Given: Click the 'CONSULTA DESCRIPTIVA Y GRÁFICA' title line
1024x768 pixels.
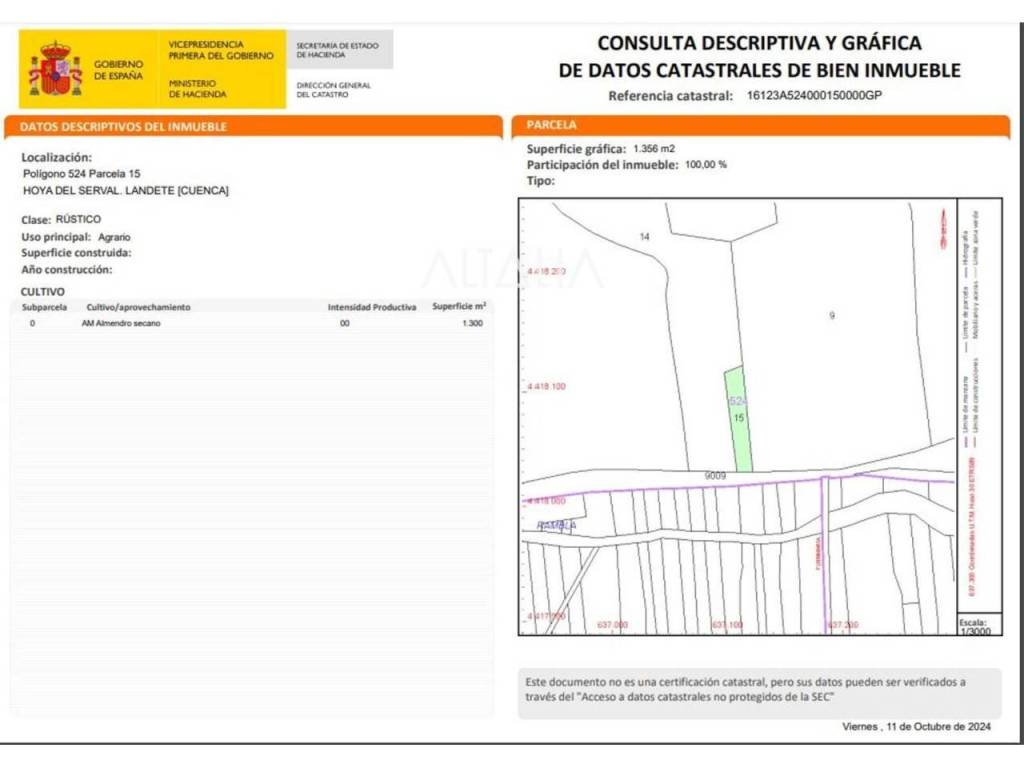Looking at the screenshot, I should tap(760, 43).
